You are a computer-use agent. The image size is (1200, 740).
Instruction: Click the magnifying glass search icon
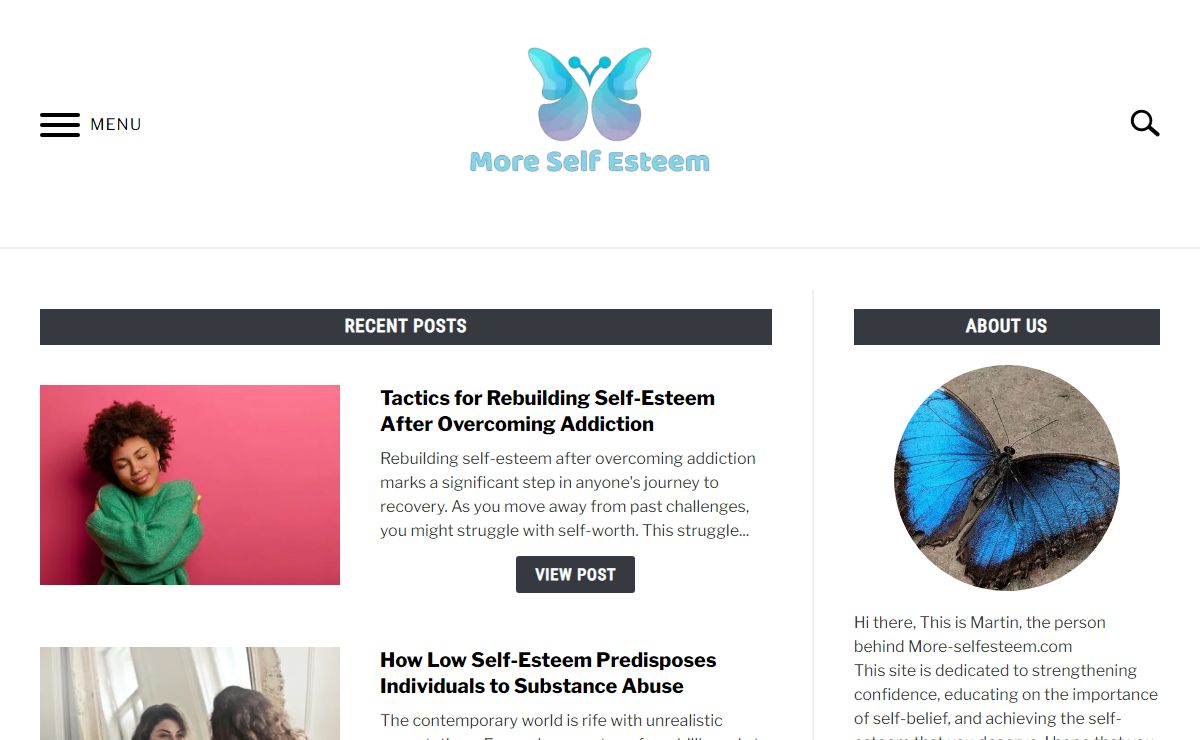pyautogui.click(x=1145, y=124)
